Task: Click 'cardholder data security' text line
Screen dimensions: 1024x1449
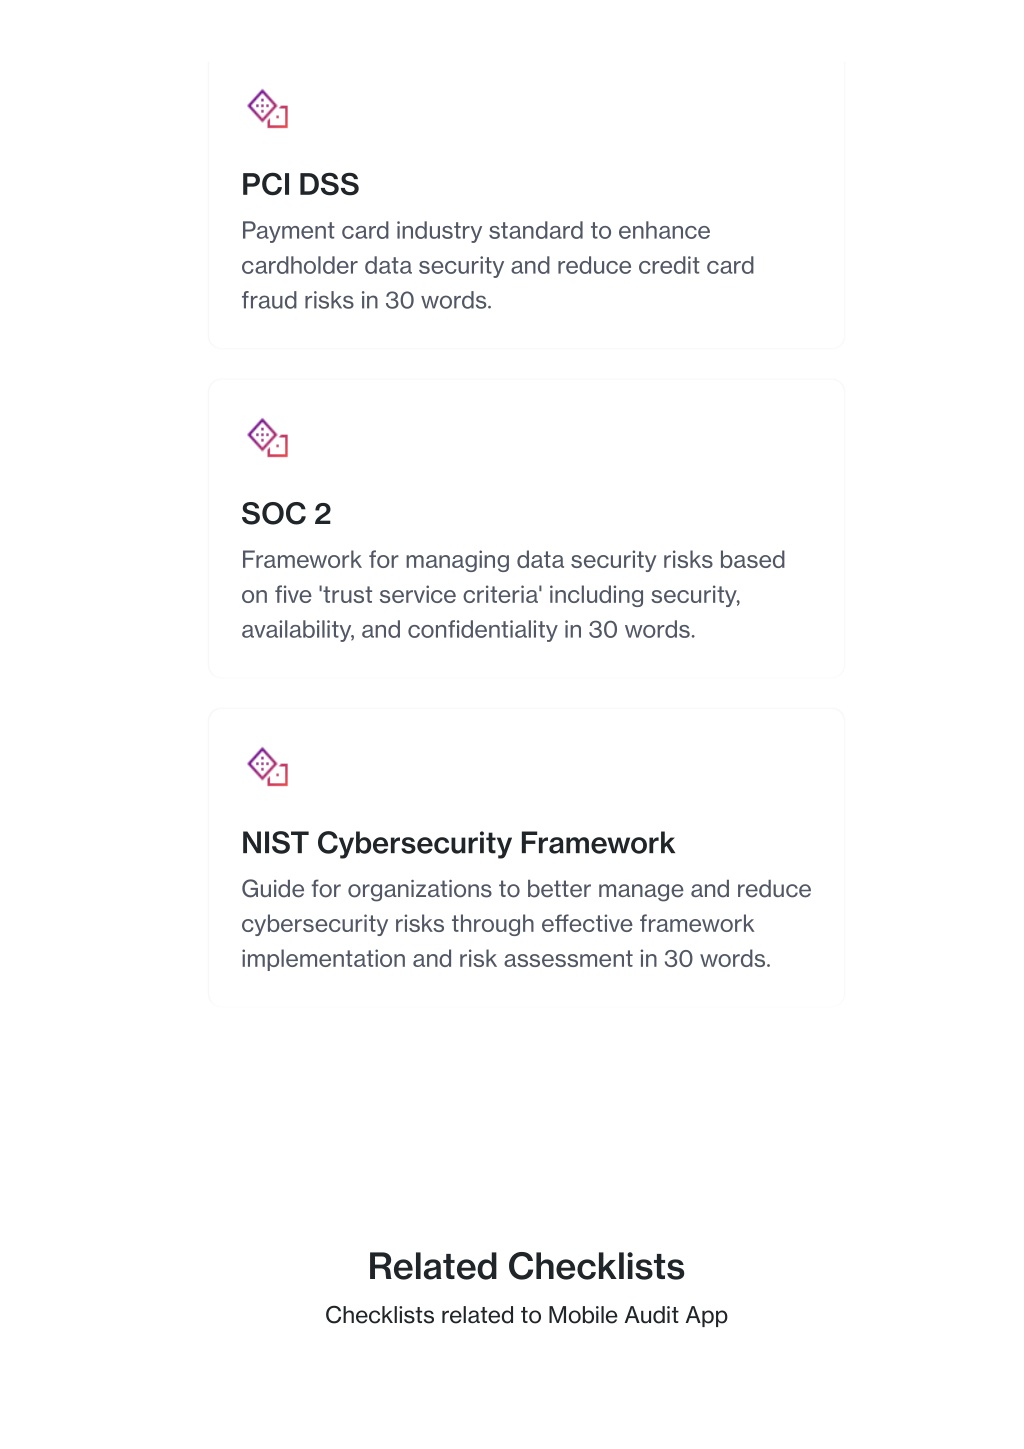Action: (x=498, y=266)
